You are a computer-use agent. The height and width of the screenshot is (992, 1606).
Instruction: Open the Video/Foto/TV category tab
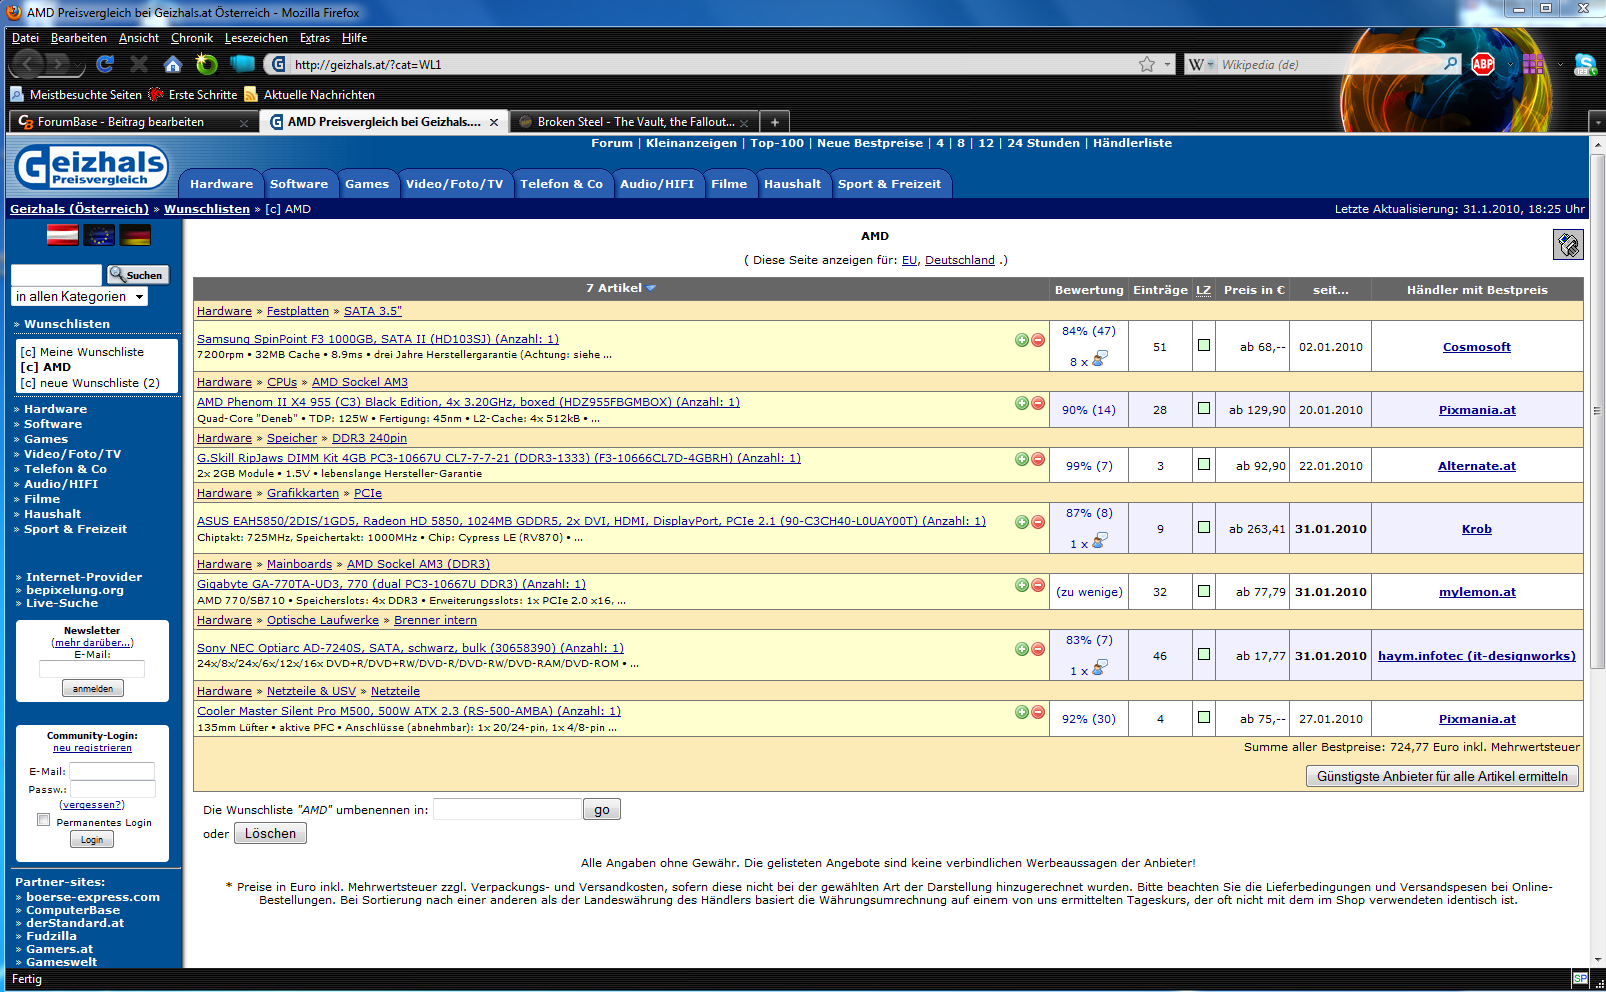tap(454, 184)
